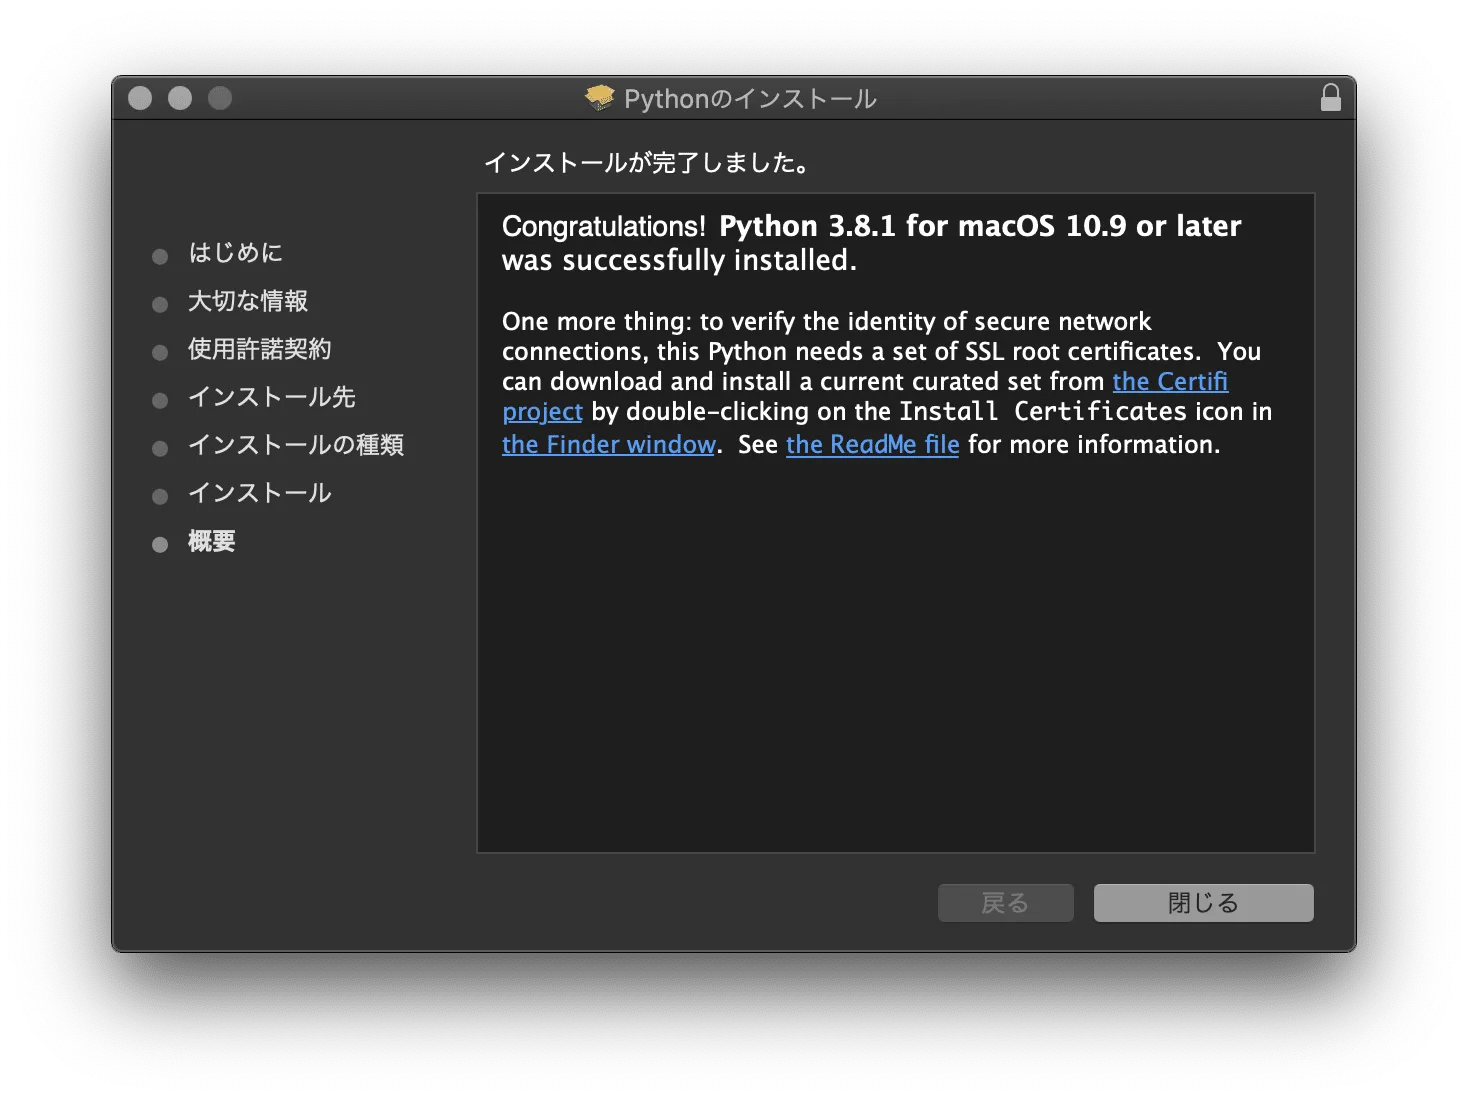Select the はじめに step in sidebar
1468x1100 pixels.
[236, 253]
